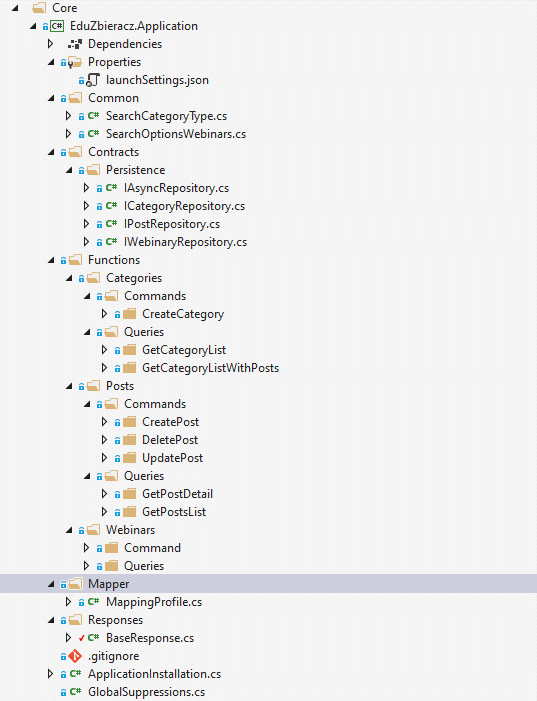The width and height of the screenshot is (537, 701).
Task: Collapse the Contracts folder
Action: [51, 152]
